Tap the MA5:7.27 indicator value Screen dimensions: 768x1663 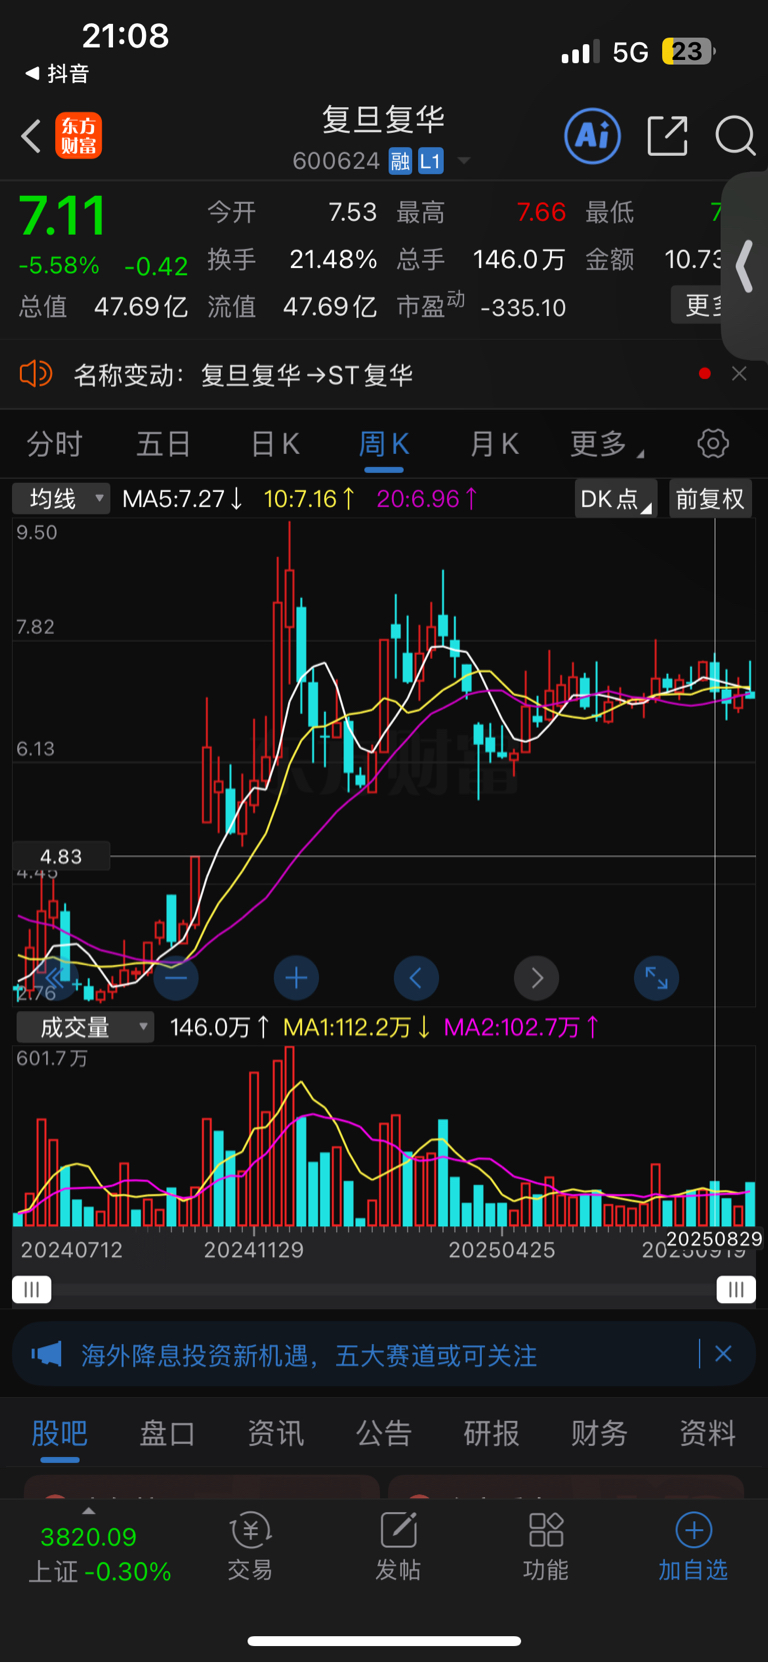point(182,498)
